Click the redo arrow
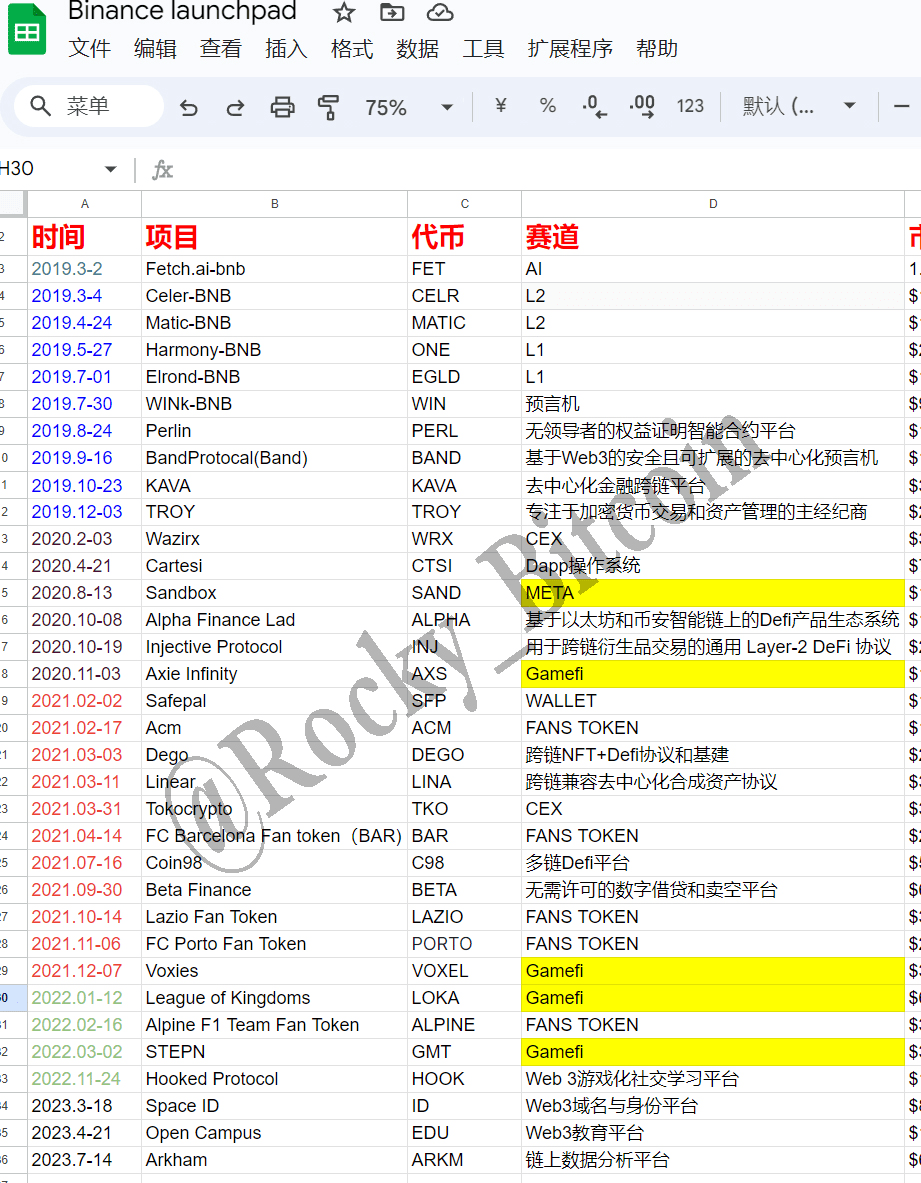Screen dimensions: 921x1183 tap(235, 107)
